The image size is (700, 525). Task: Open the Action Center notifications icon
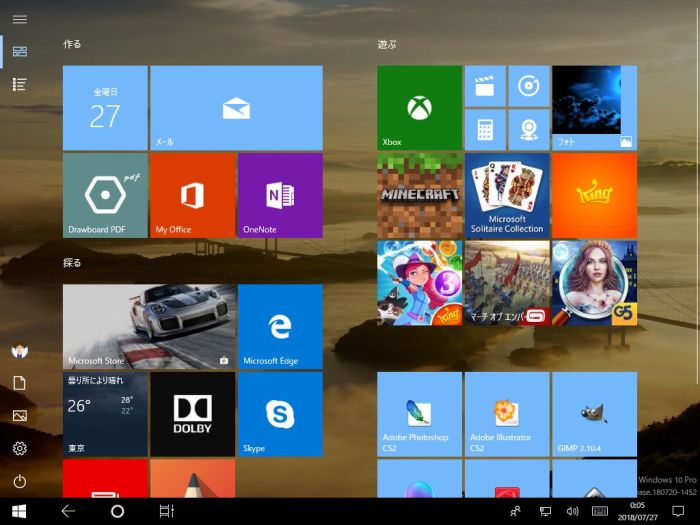677,511
